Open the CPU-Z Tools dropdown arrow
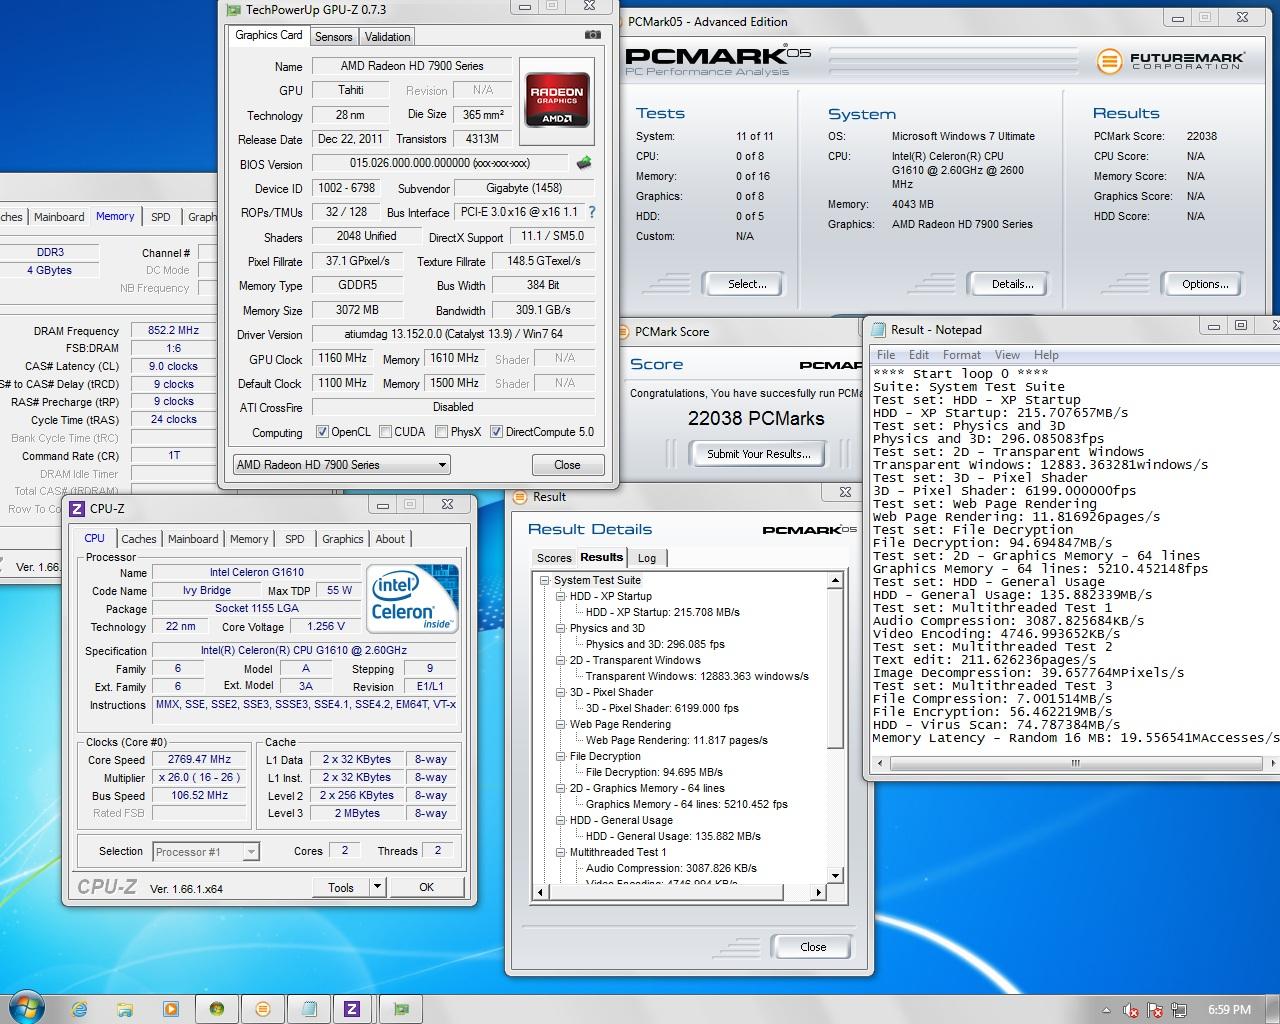1280x1024 pixels. pyautogui.click(x=377, y=887)
